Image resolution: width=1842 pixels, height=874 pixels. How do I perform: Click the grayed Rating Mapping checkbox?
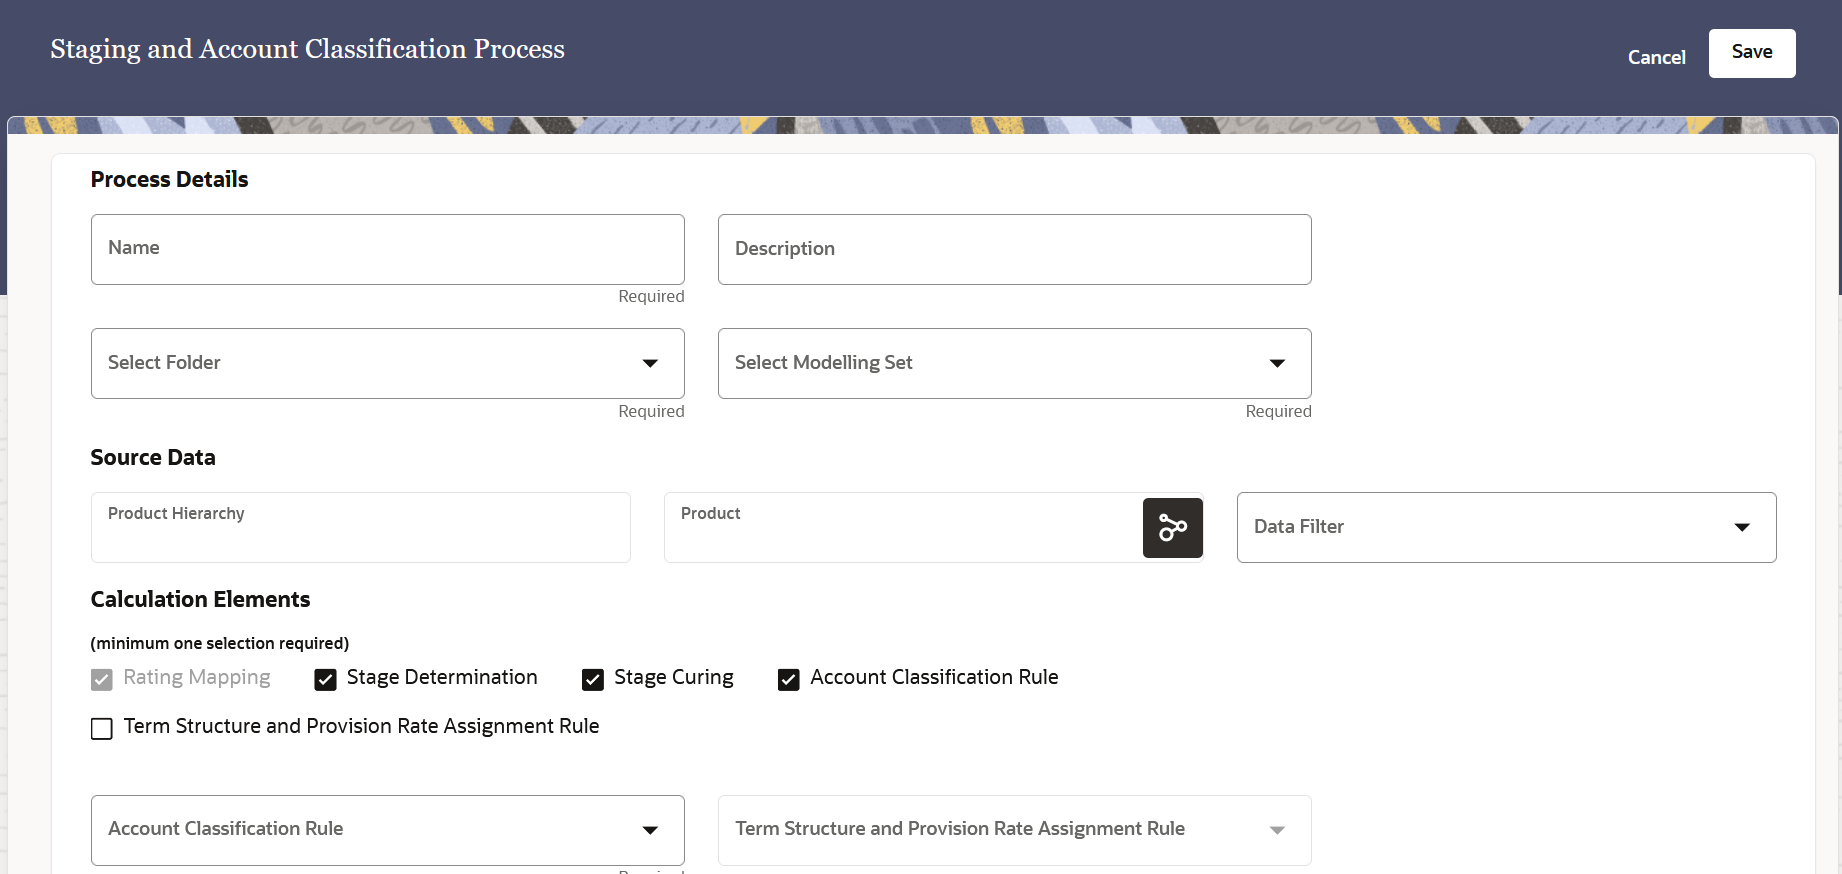click(x=102, y=680)
